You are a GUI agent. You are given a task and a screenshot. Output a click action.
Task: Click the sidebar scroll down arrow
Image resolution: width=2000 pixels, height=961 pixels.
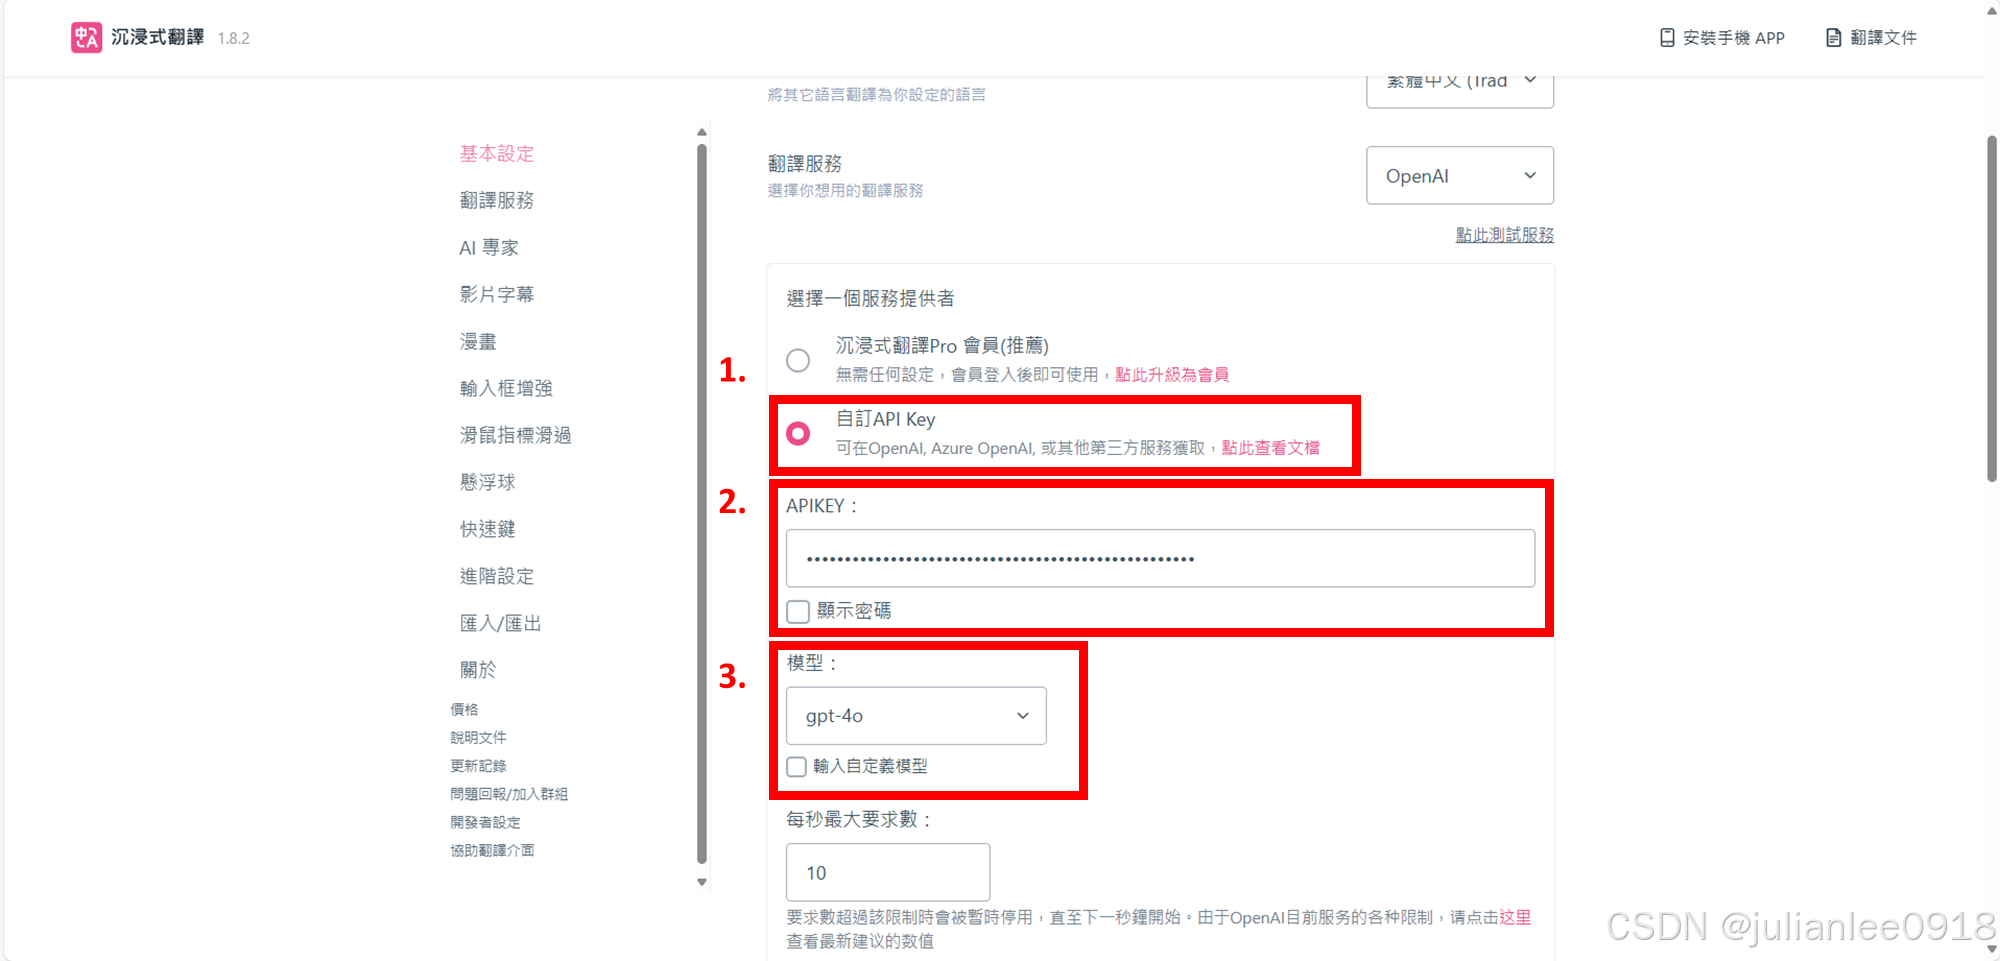pyautogui.click(x=702, y=882)
